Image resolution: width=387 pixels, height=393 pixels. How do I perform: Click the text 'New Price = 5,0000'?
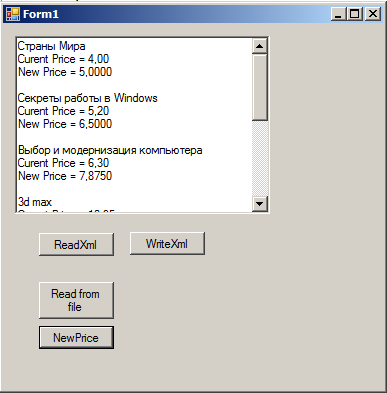coord(65,72)
